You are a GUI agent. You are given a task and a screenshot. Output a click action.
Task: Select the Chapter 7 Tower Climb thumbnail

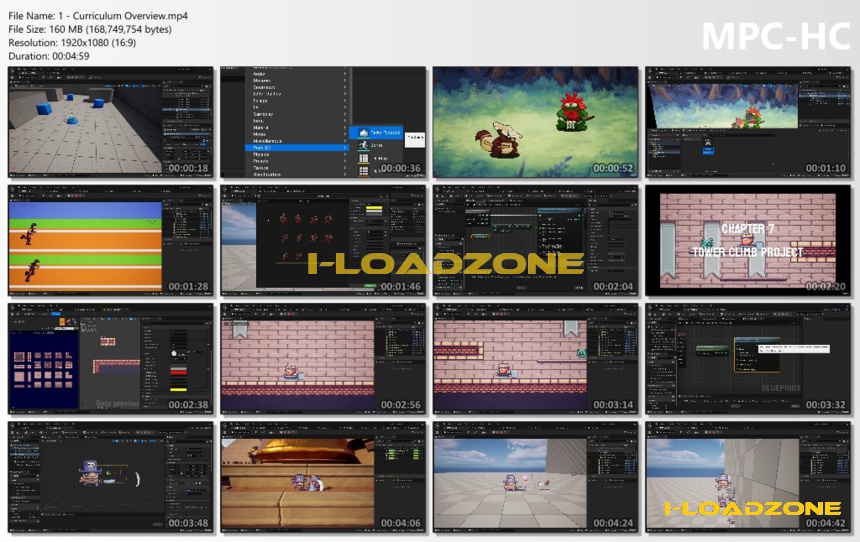(748, 241)
